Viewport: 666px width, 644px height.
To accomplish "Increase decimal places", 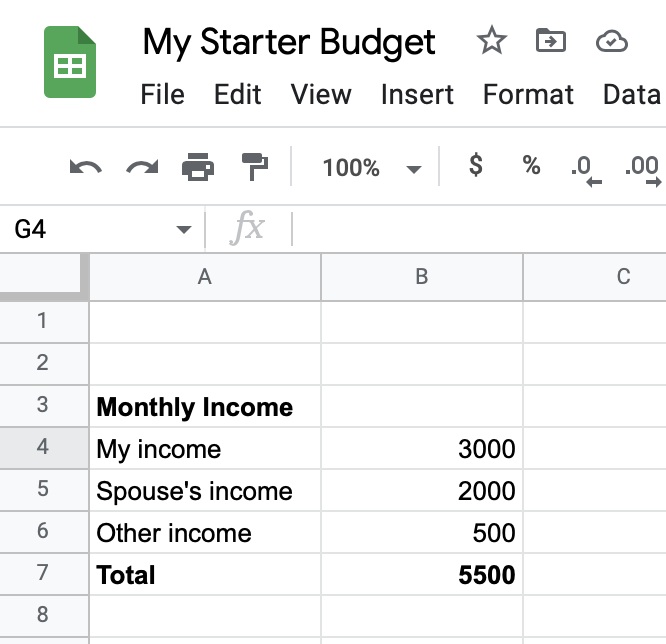I will (643, 170).
